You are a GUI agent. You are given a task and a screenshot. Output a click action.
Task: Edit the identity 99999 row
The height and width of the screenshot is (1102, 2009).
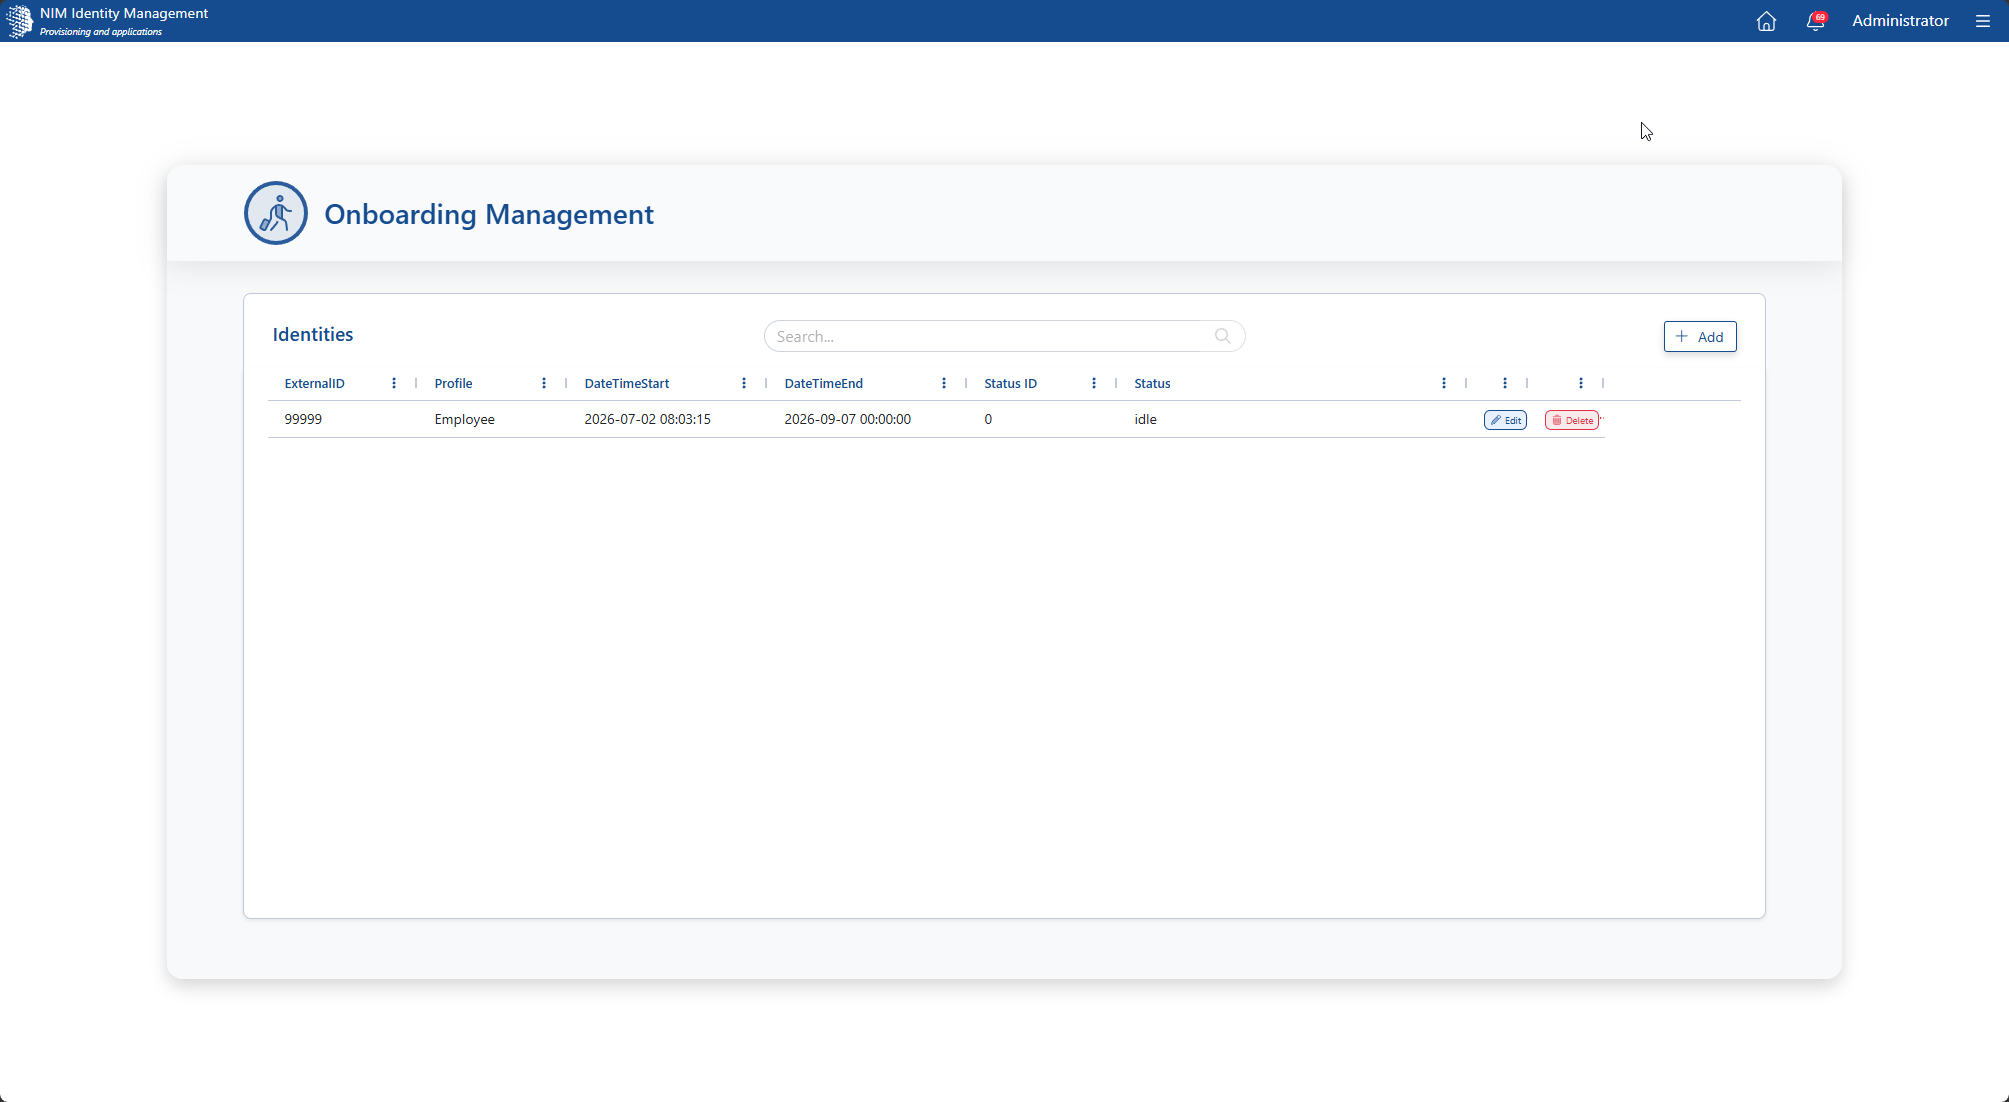tap(1505, 420)
